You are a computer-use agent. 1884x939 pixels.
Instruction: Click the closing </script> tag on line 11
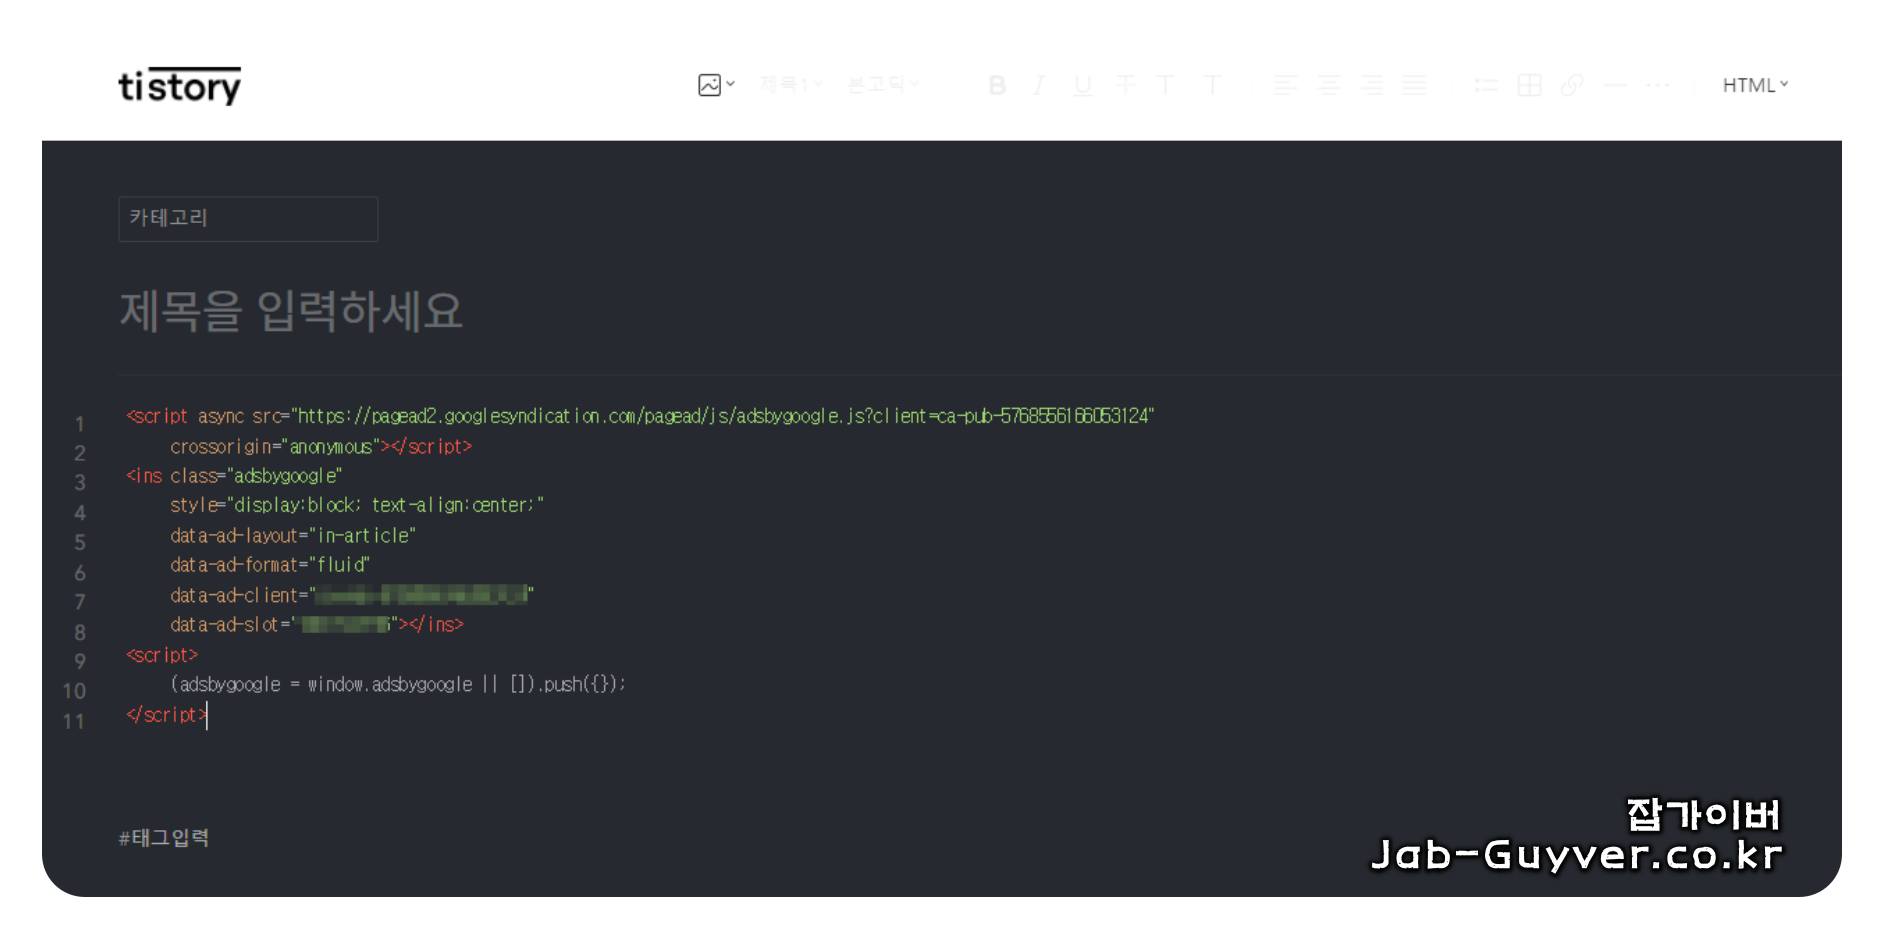166,715
